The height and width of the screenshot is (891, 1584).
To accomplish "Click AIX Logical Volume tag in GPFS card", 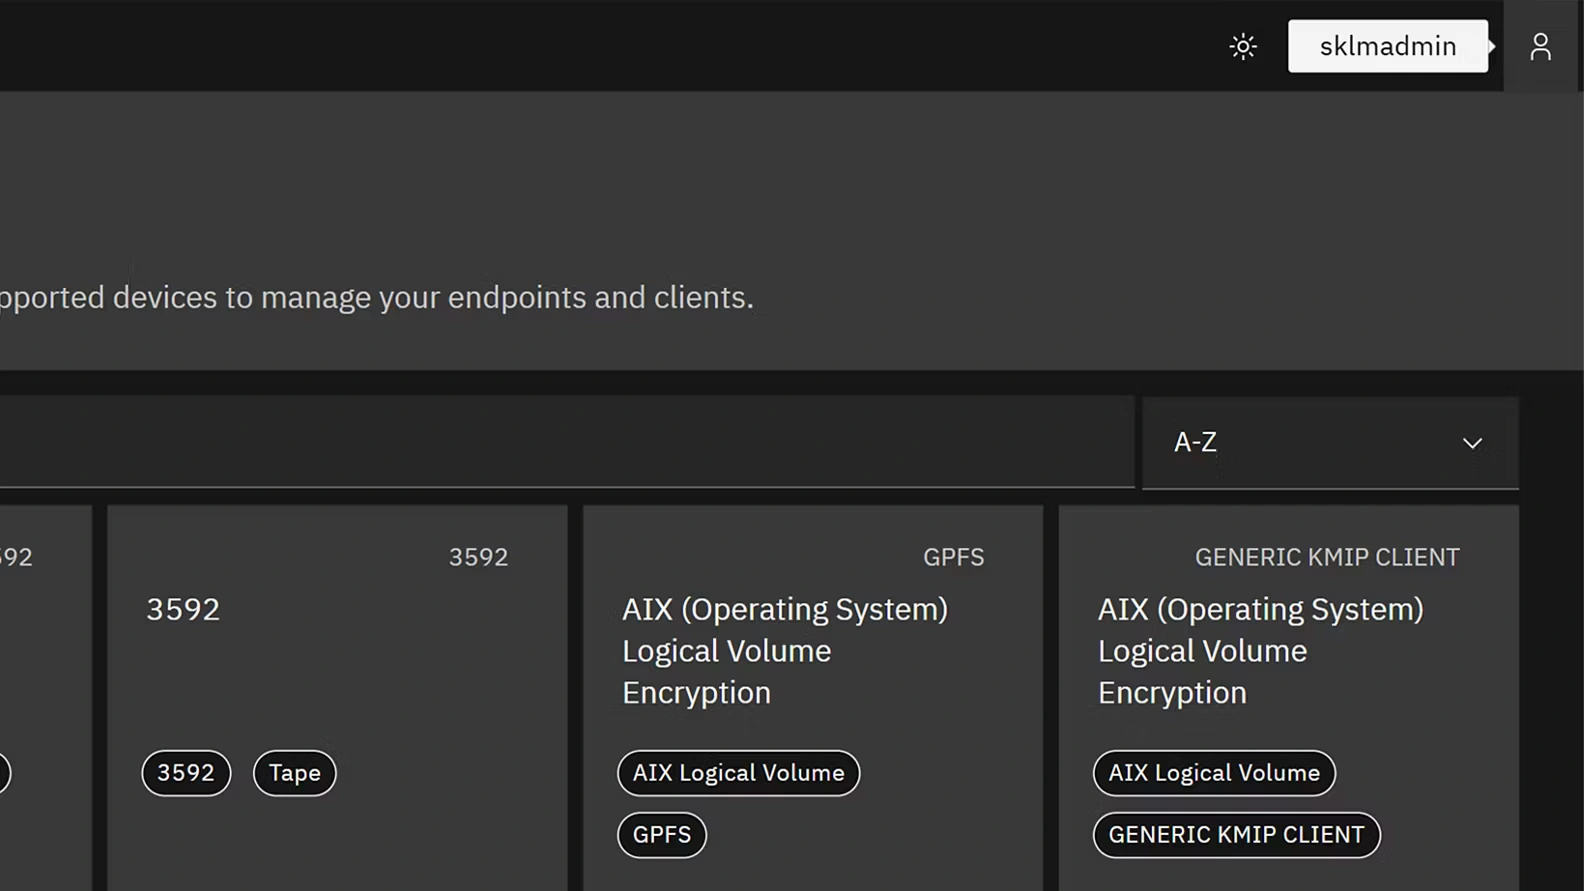I will [x=738, y=773].
